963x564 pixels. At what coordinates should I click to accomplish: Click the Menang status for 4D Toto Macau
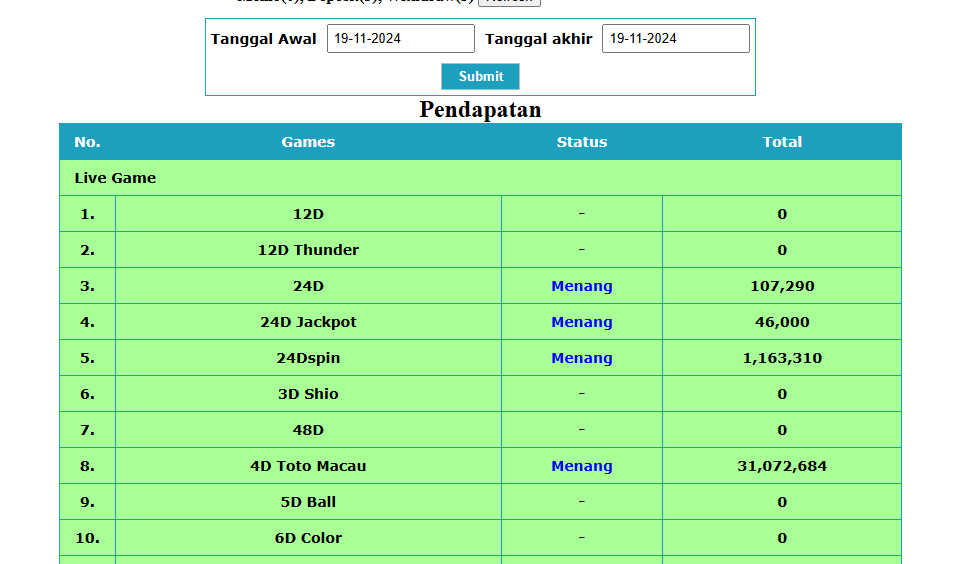point(582,466)
